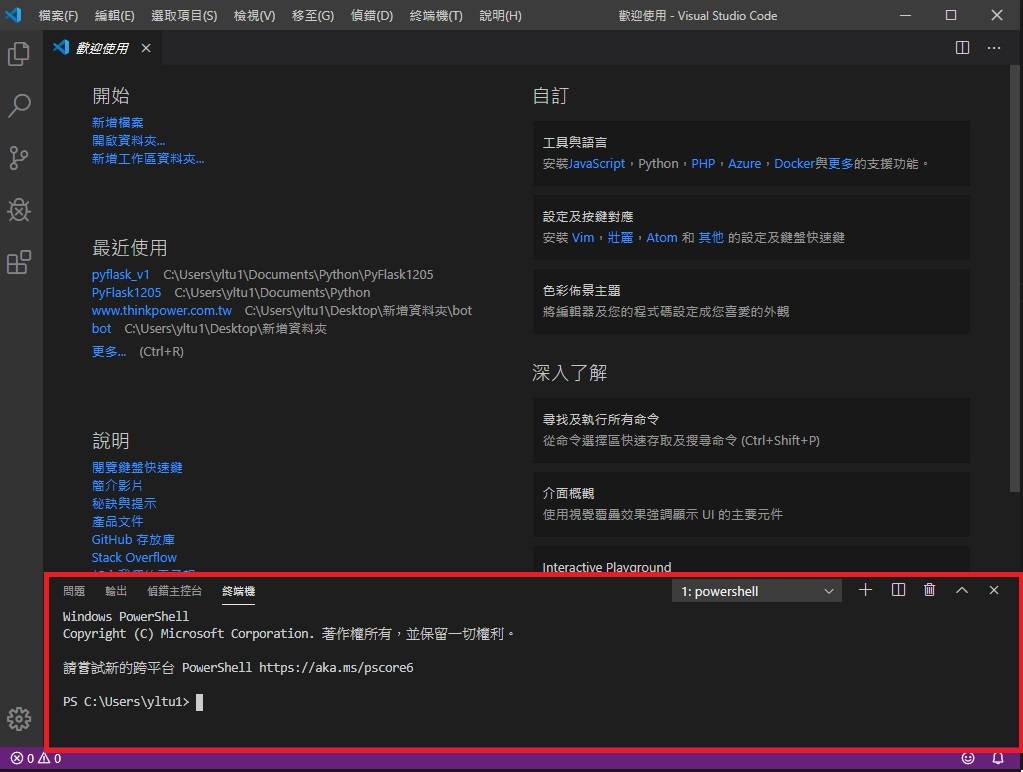1023x772 pixels.
Task: Click the Atom keymap link
Action: pos(662,238)
